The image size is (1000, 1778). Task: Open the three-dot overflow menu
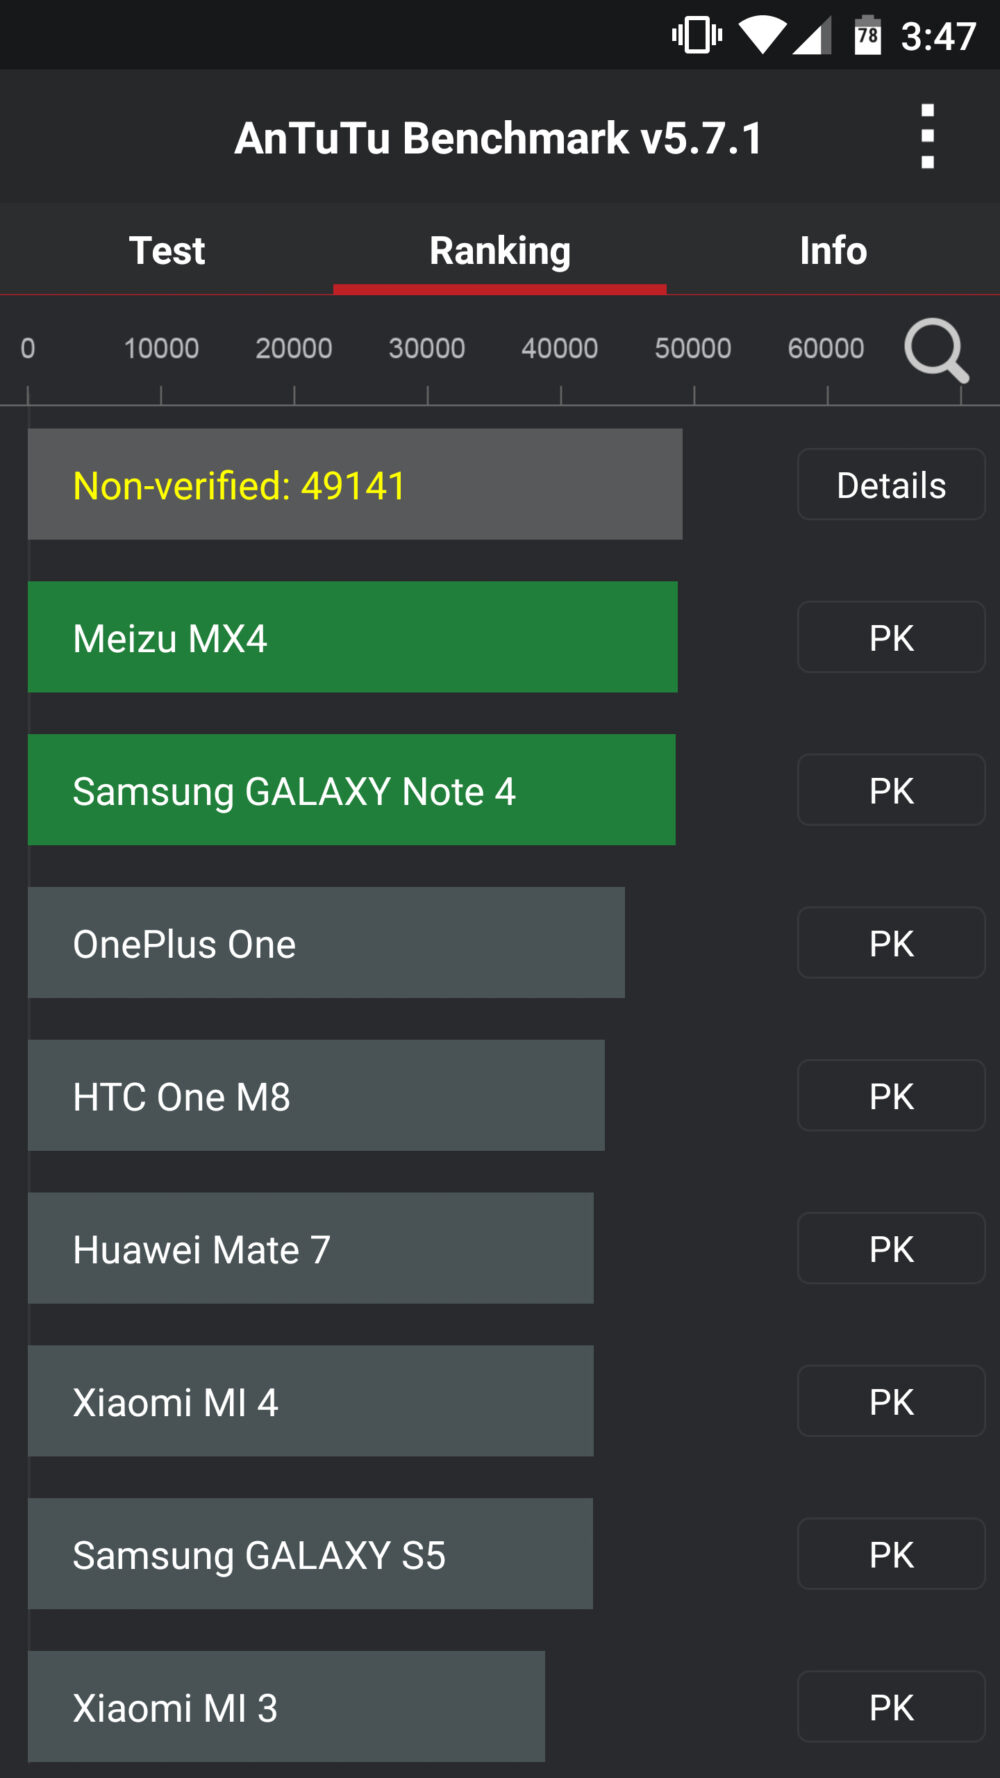click(927, 137)
